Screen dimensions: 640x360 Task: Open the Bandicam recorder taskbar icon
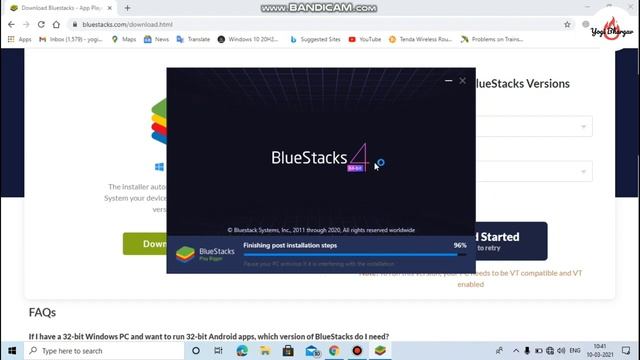pos(357,351)
